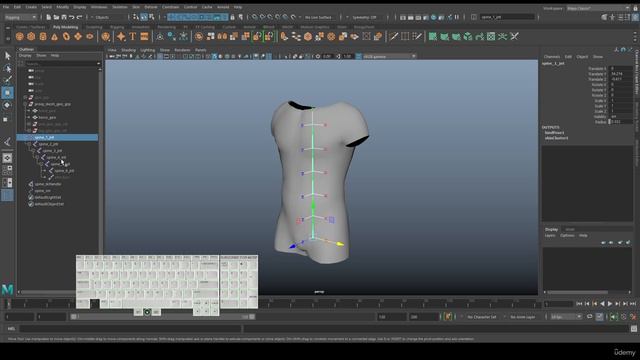Click the go-to-start playback button
This screenshot has width=640, height=360.
tap(579, 304)
